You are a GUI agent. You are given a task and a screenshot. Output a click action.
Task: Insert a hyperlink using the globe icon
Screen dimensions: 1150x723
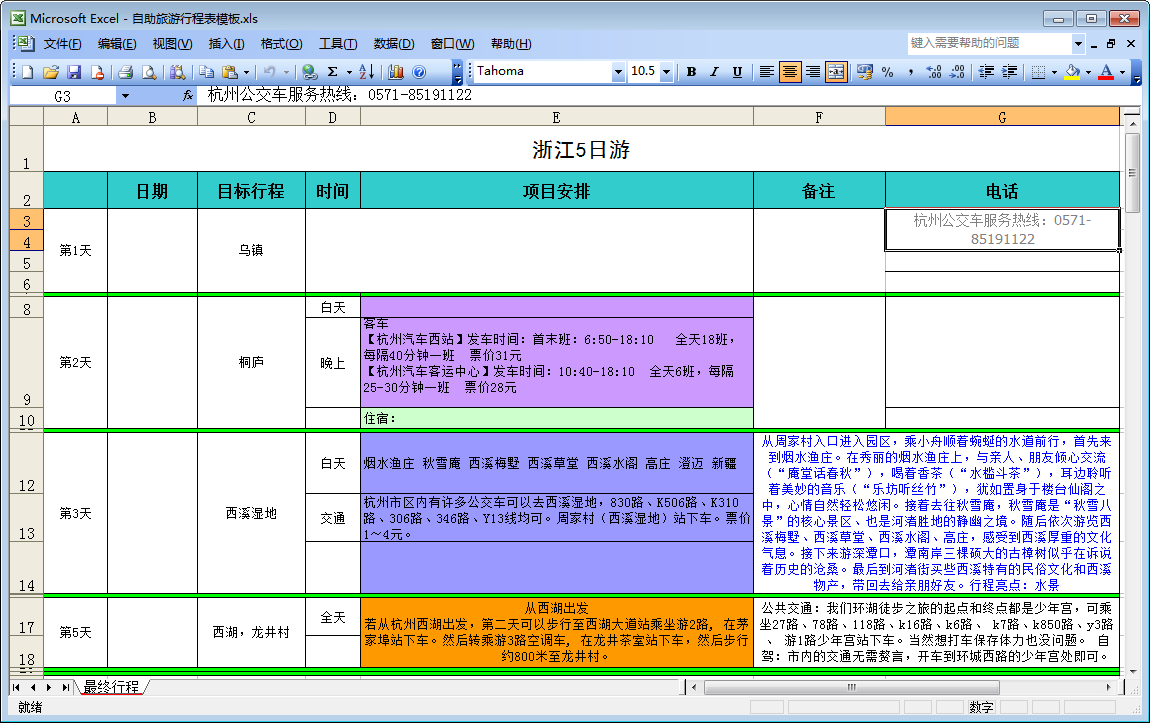(x=310, y=72)
